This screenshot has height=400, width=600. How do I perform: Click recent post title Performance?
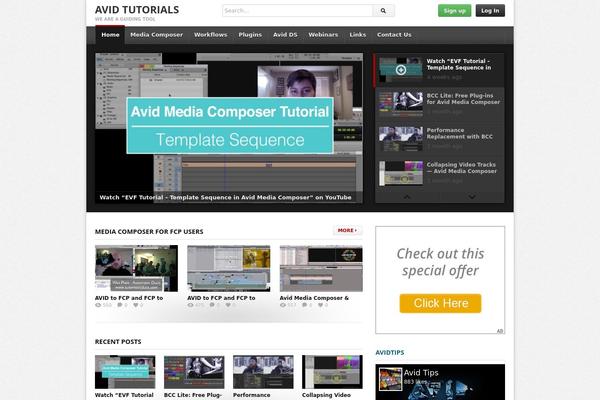pos(251,395)
